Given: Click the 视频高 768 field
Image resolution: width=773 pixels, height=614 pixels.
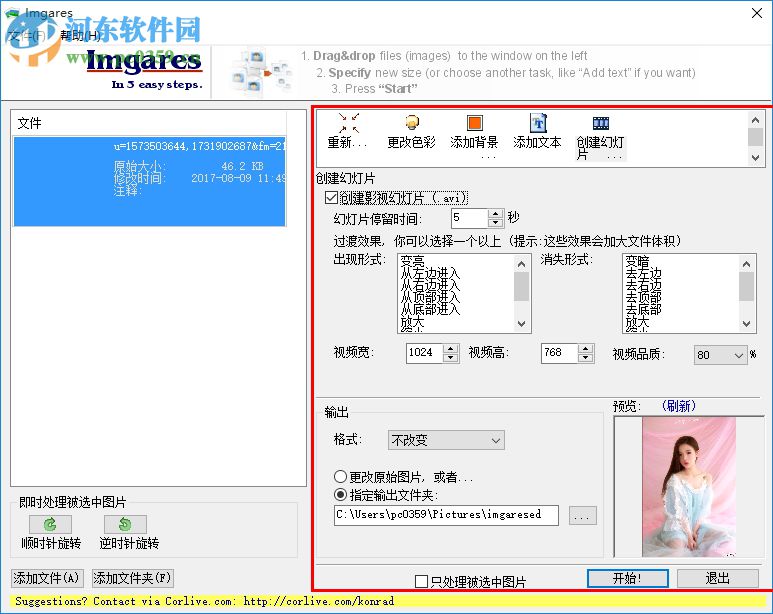Looking at the screenshot, I should click(560, 353).
